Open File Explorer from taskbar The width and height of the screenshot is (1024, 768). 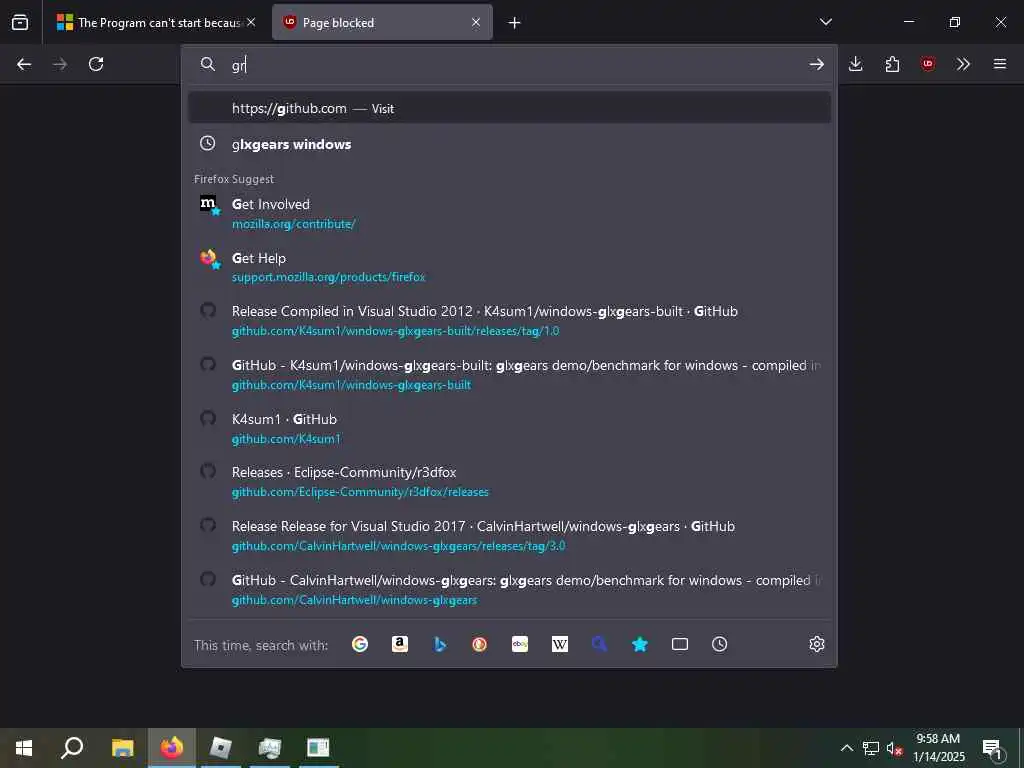(122, 748)
